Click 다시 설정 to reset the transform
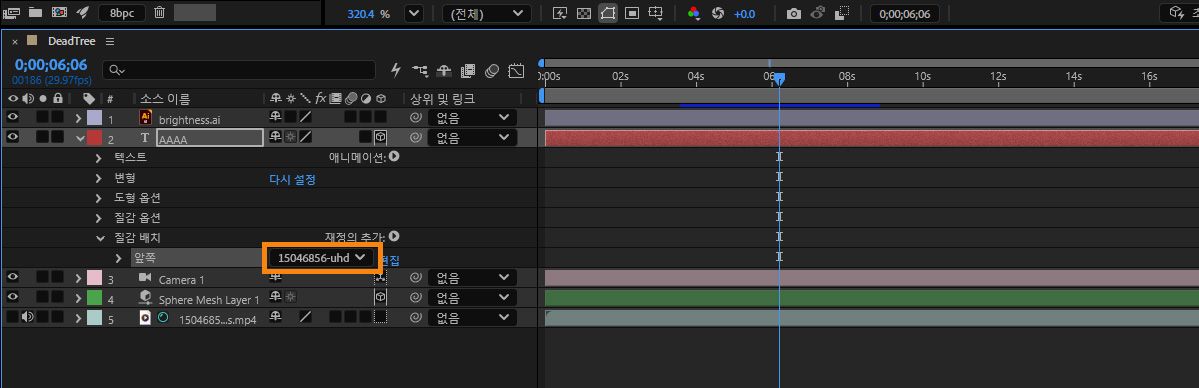Image resolution: width=1199 pixels, height=388 pixels. [292, 179]
